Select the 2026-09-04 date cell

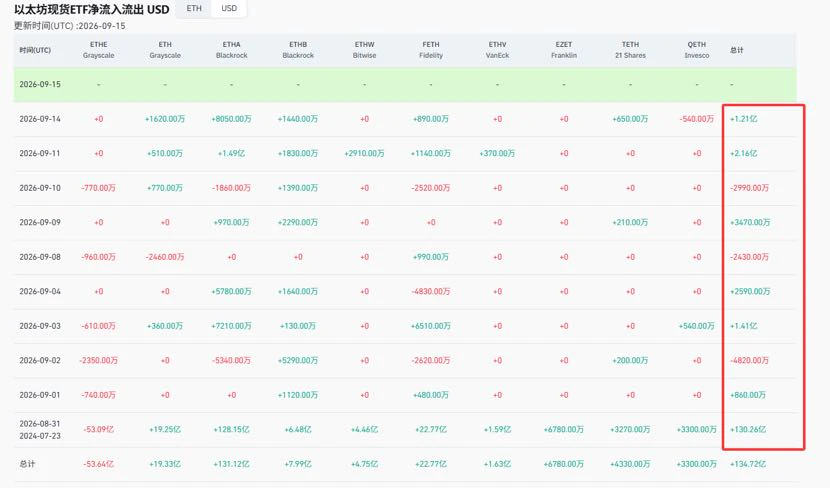(x=40, y=292)
